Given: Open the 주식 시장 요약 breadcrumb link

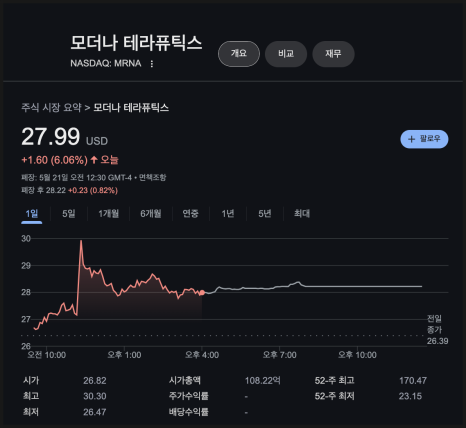Looking at the screenshot, I should (51, 107).
